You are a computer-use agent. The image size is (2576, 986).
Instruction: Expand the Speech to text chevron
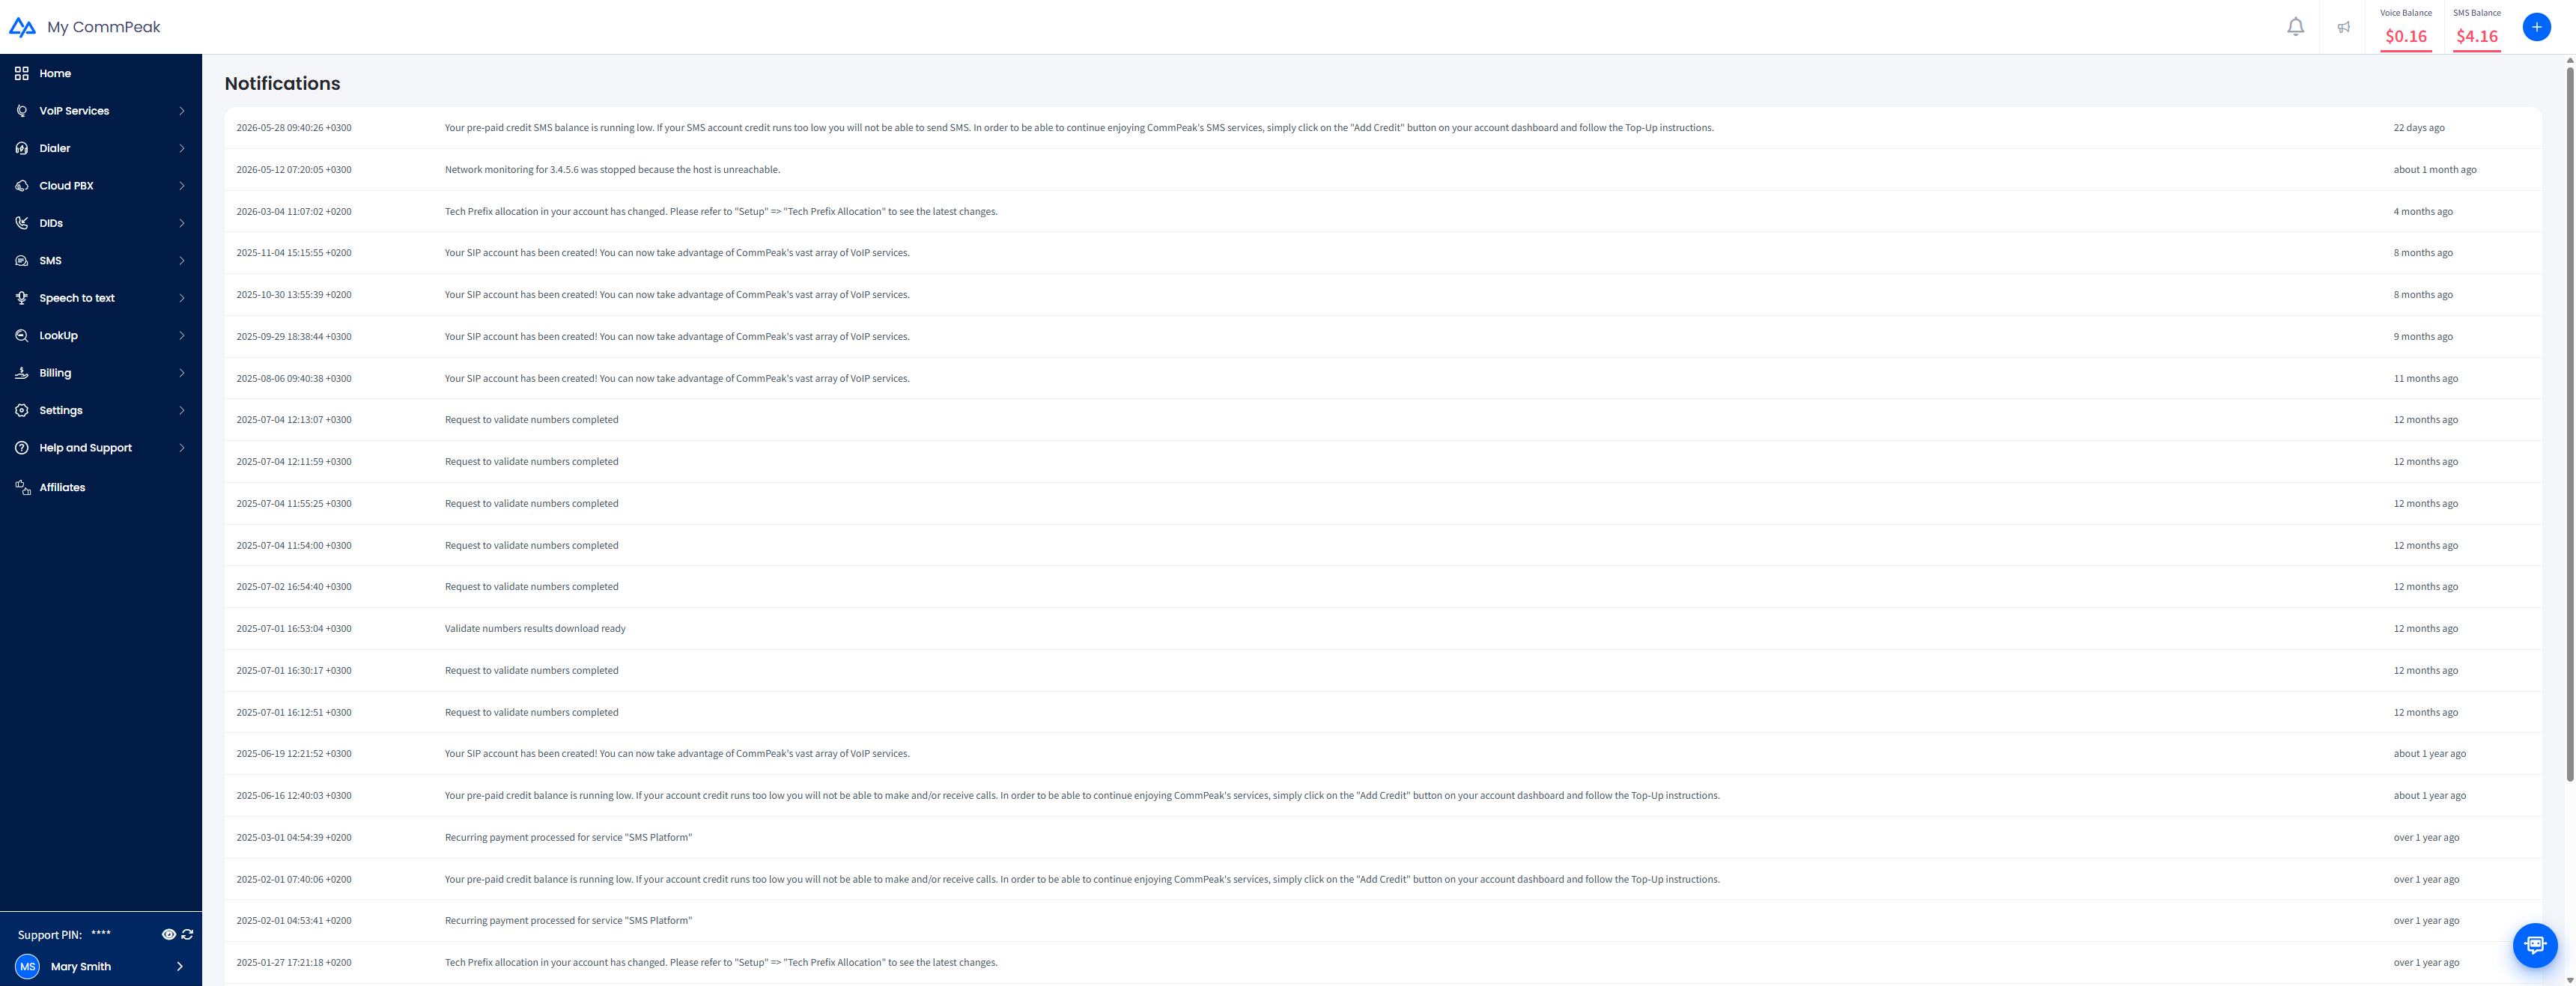click(x=182, y=298)
